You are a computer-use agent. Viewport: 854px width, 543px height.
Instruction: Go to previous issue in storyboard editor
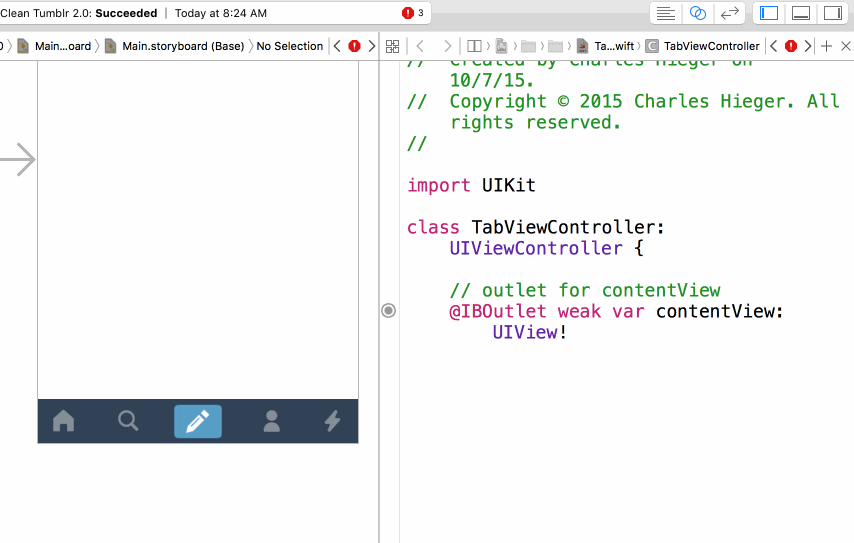click(337, 46)
